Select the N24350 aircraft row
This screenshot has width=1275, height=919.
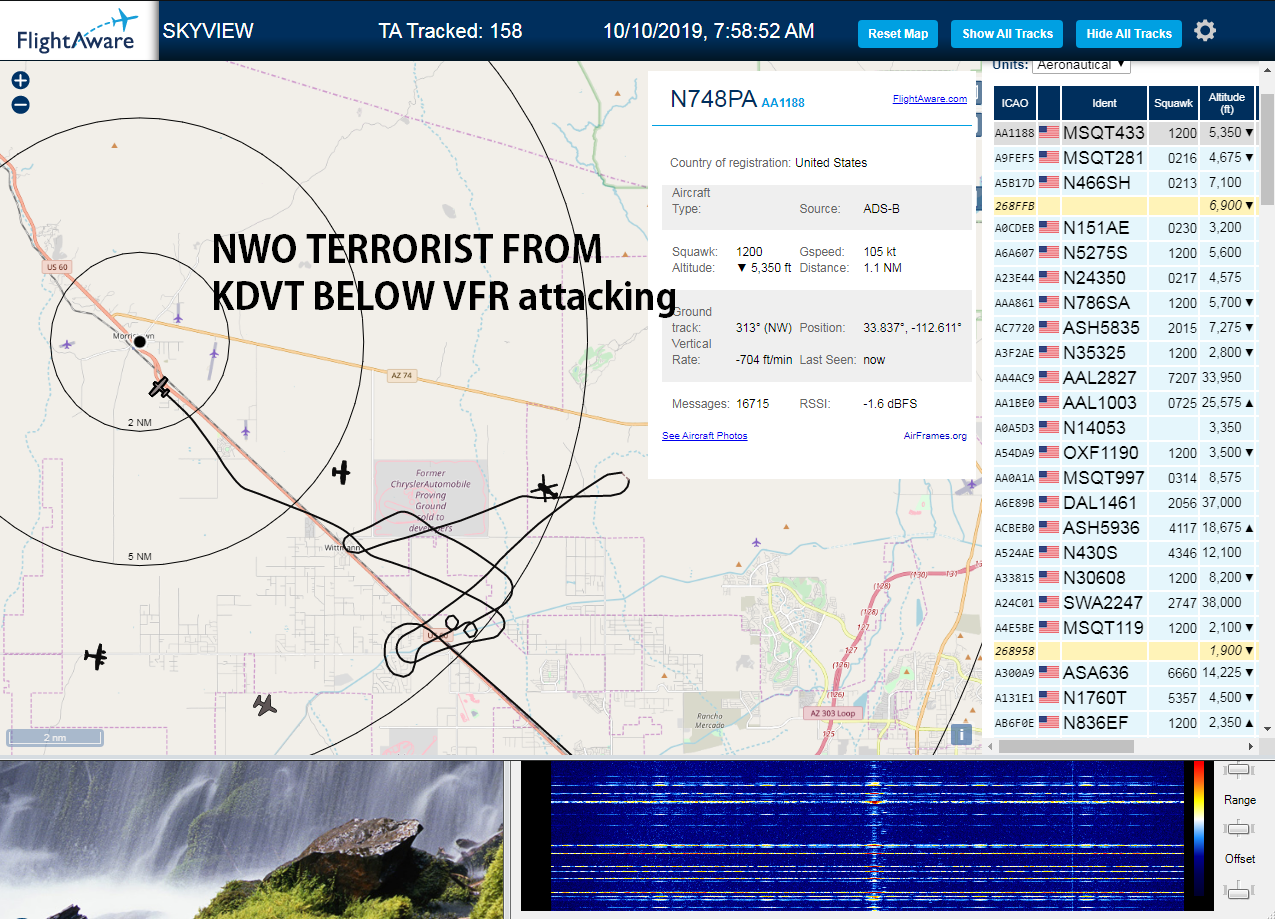[1124, 278]
